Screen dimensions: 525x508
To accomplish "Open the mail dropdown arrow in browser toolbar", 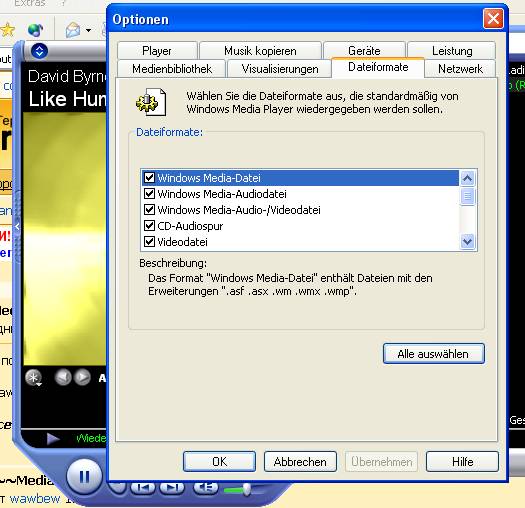I will tap(88, 30).
